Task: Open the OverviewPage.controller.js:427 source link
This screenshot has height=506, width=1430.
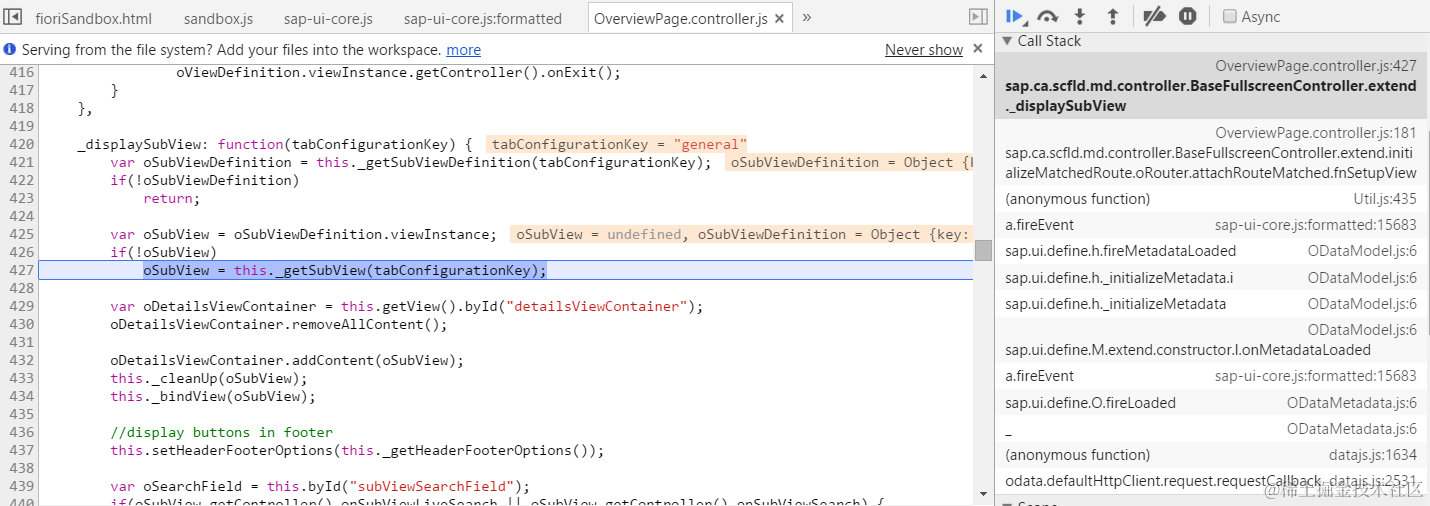Action: click(1316, 66)
